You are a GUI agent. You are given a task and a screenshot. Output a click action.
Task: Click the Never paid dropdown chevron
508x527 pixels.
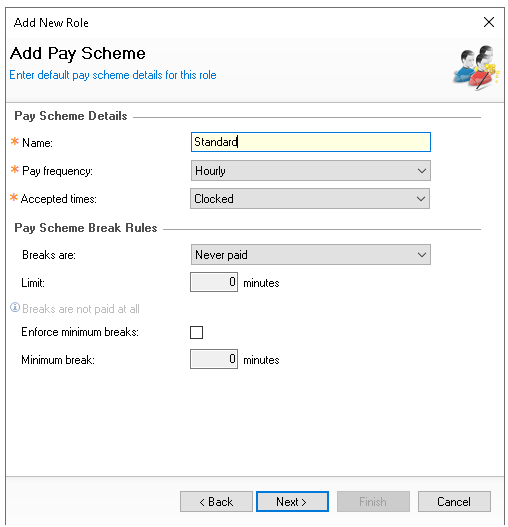click(422, 255)
